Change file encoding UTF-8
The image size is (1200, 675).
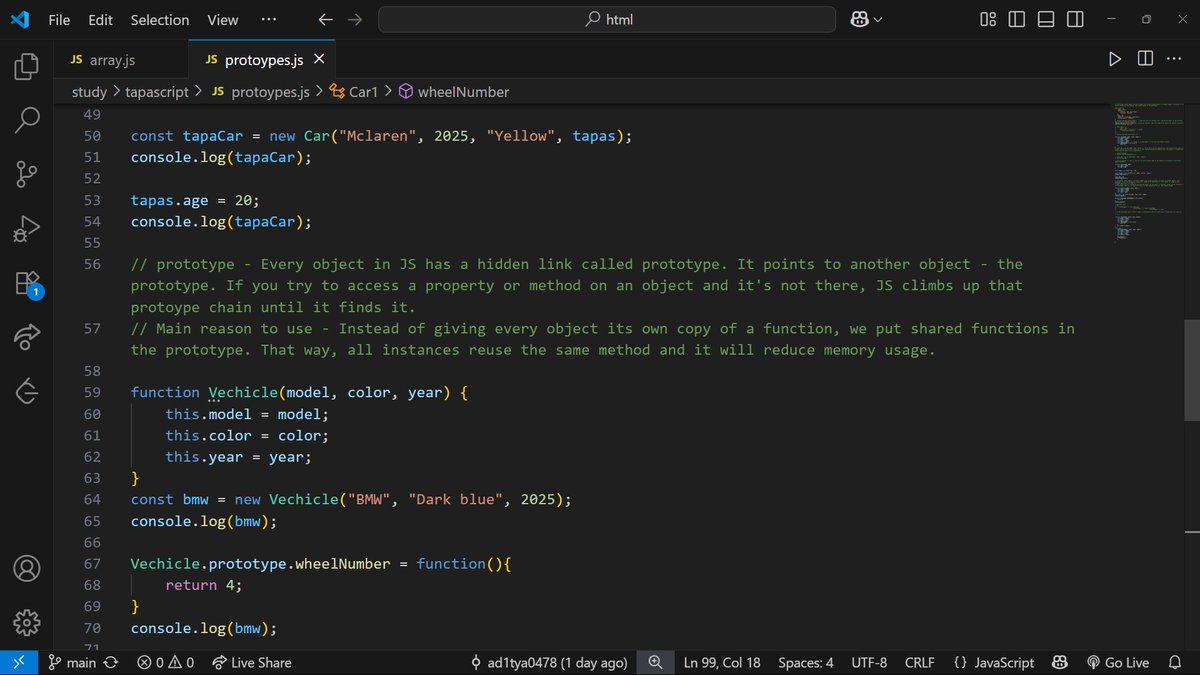[869, 662]
